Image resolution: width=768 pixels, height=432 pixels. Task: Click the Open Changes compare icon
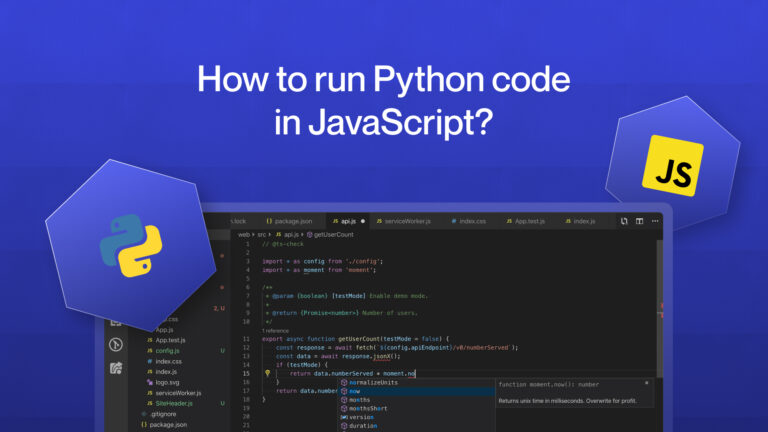[622, 221]
